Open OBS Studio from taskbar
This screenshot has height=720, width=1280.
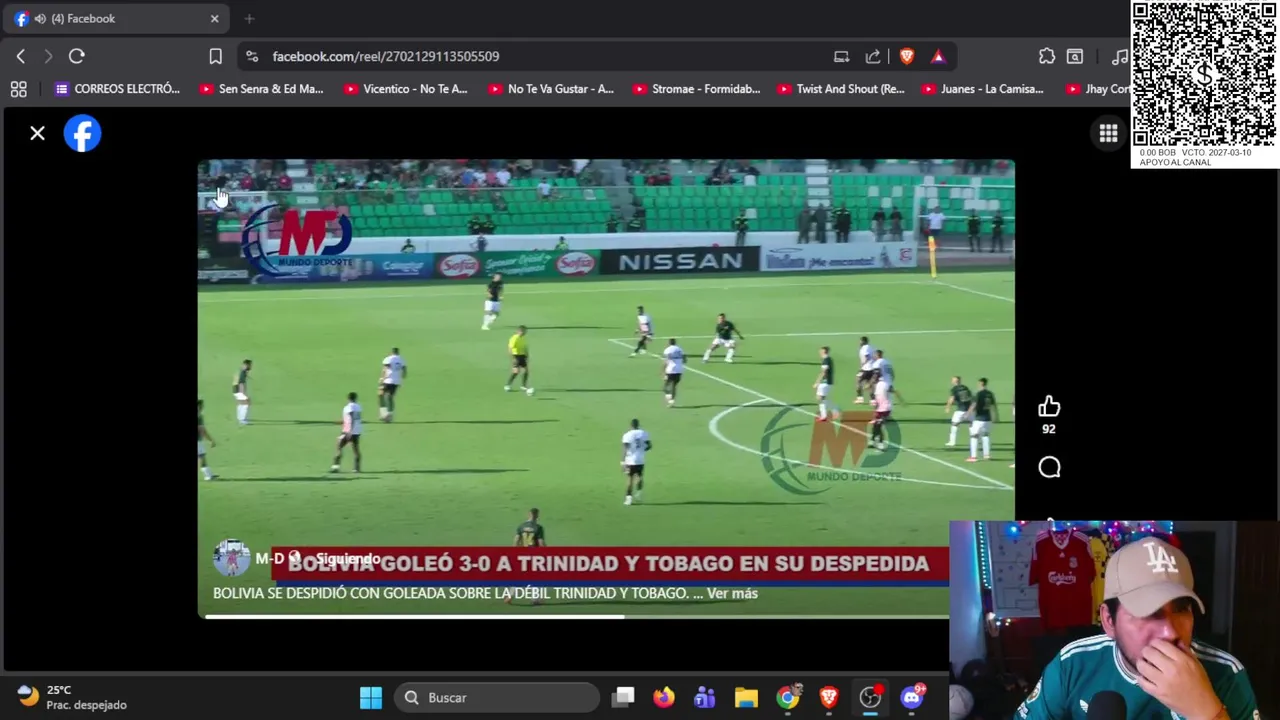tap(870, 697)
